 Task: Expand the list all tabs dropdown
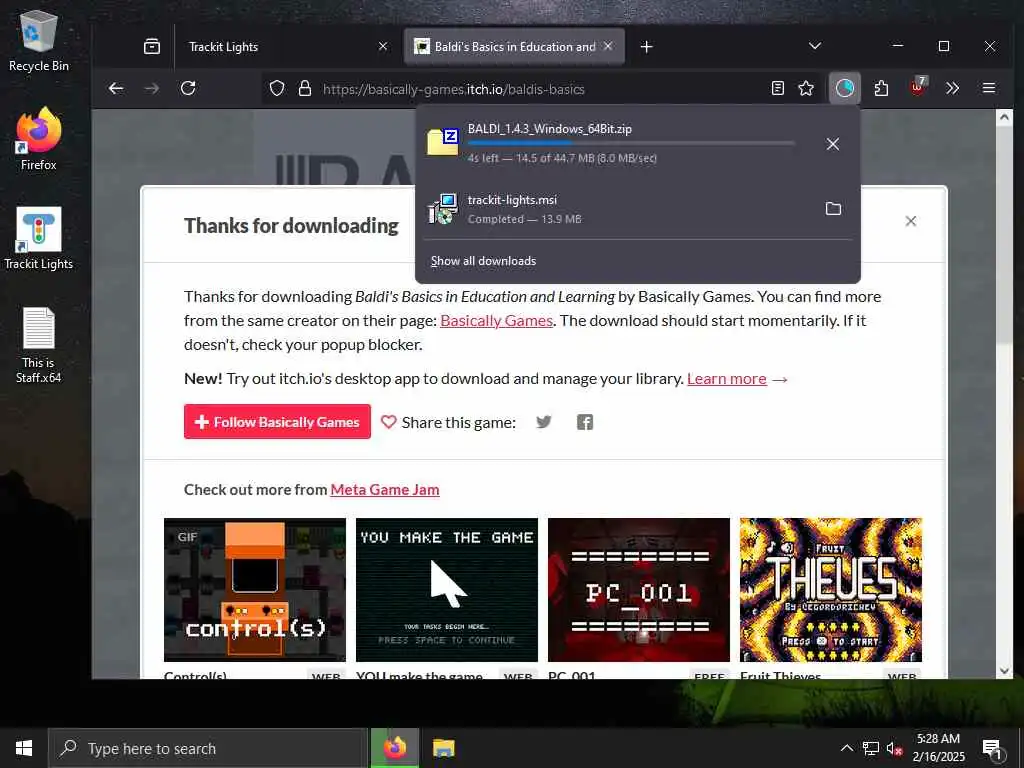814,46
